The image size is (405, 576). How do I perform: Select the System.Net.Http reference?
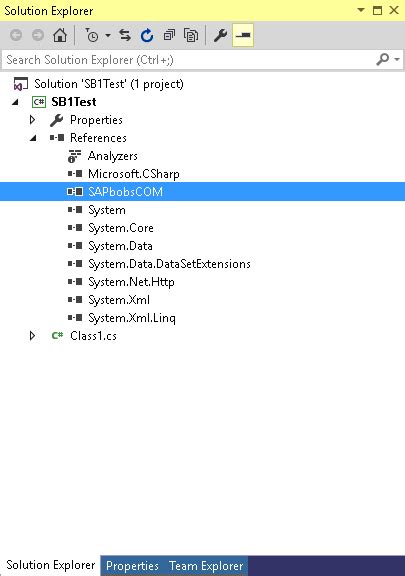[x=131, y=282]
